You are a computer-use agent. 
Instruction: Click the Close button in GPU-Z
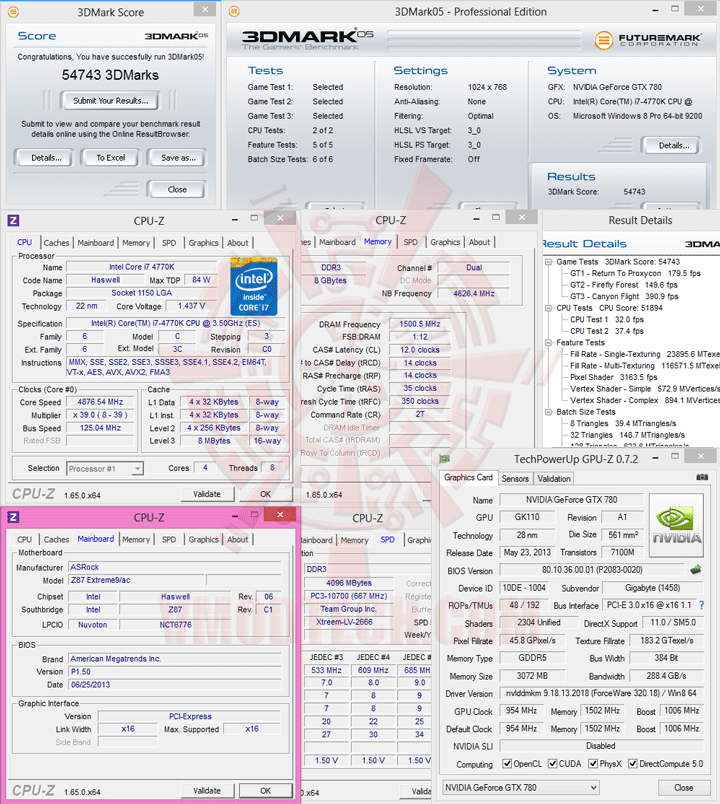click(684, 787)
